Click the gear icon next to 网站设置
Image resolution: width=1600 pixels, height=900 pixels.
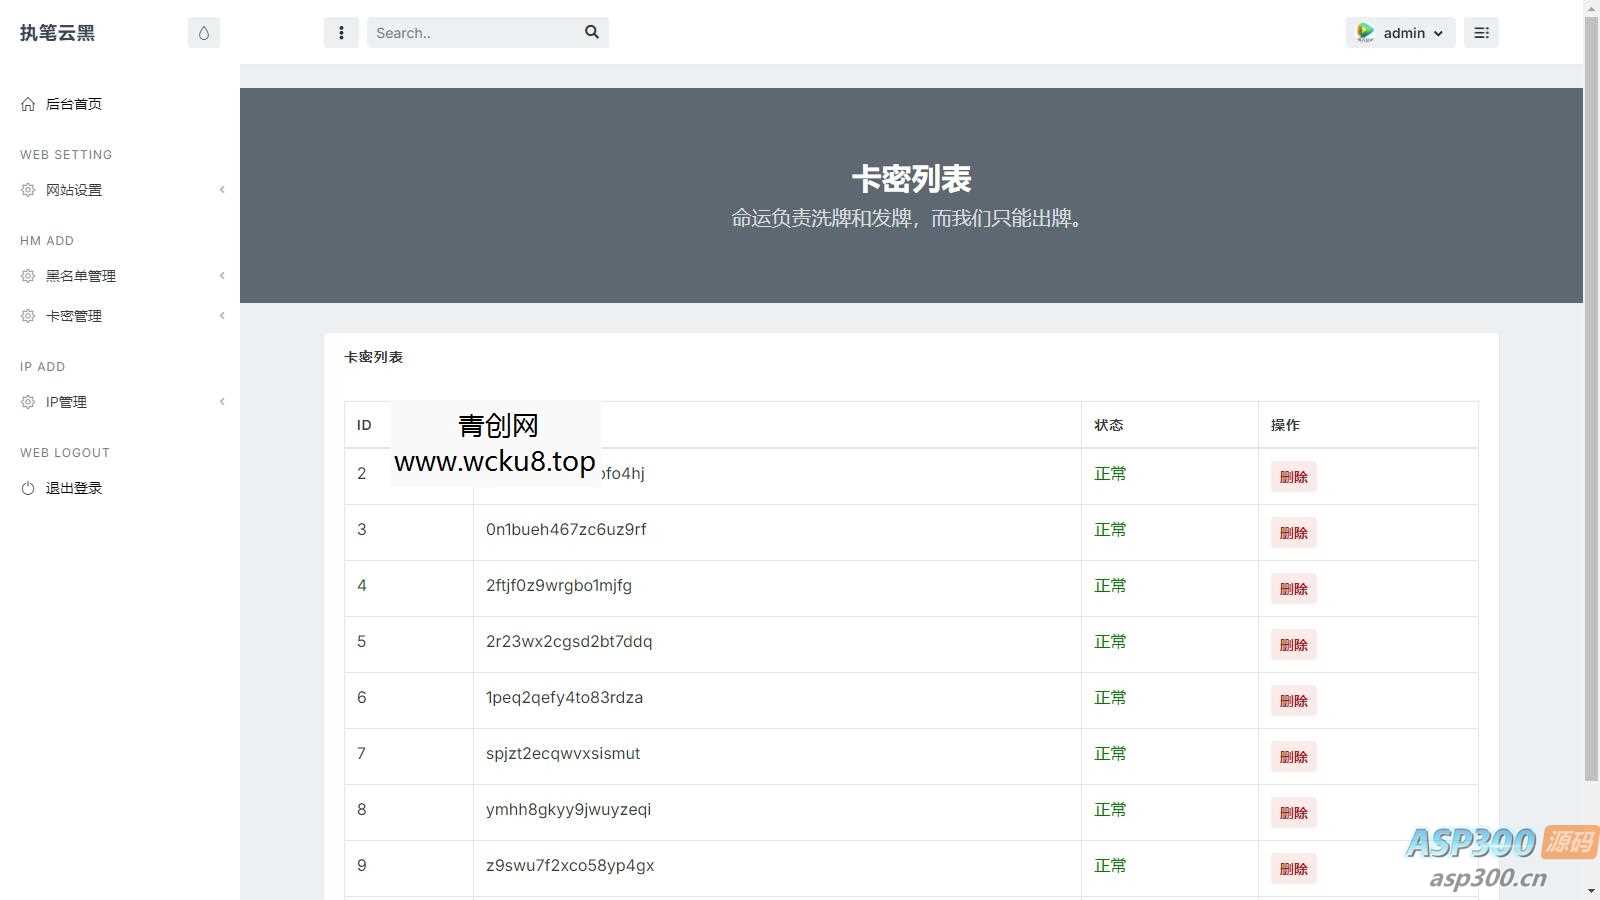click(26, 189)
